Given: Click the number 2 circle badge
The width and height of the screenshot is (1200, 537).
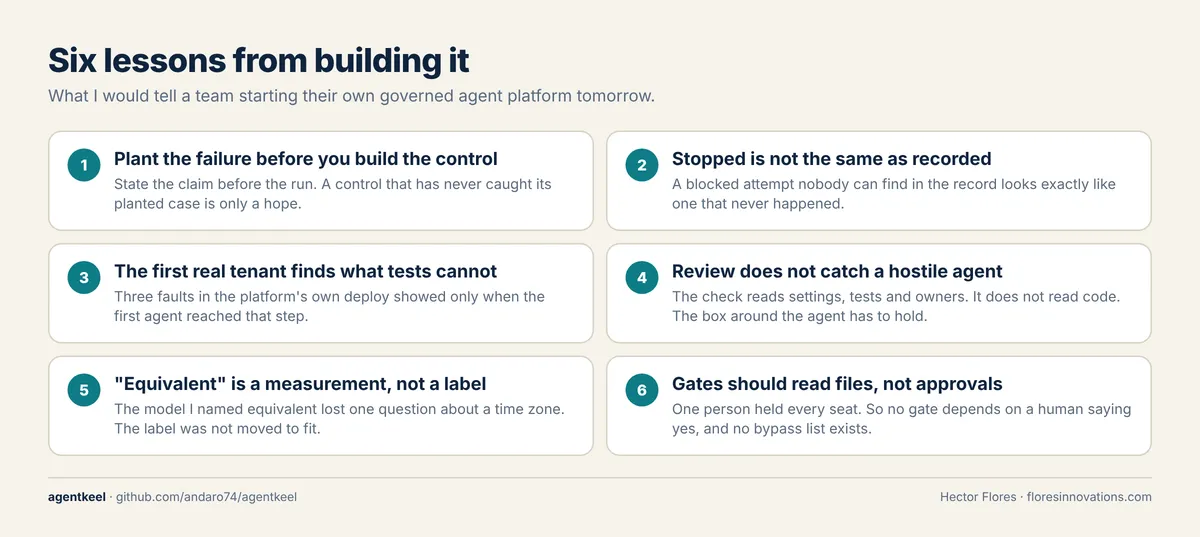Looking at the screenshot, I should 642,166.
